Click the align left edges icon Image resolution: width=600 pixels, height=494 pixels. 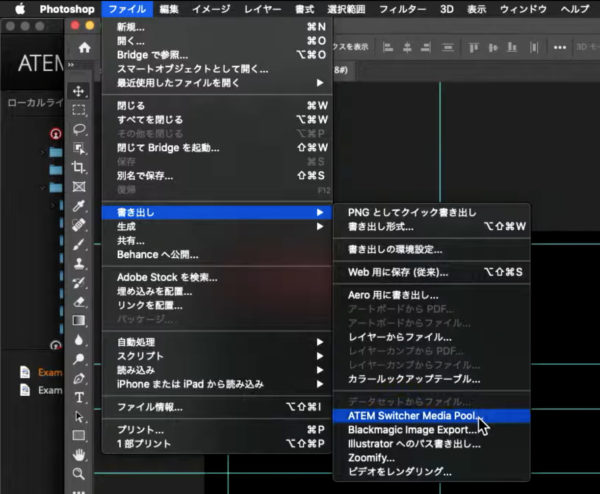388,47
